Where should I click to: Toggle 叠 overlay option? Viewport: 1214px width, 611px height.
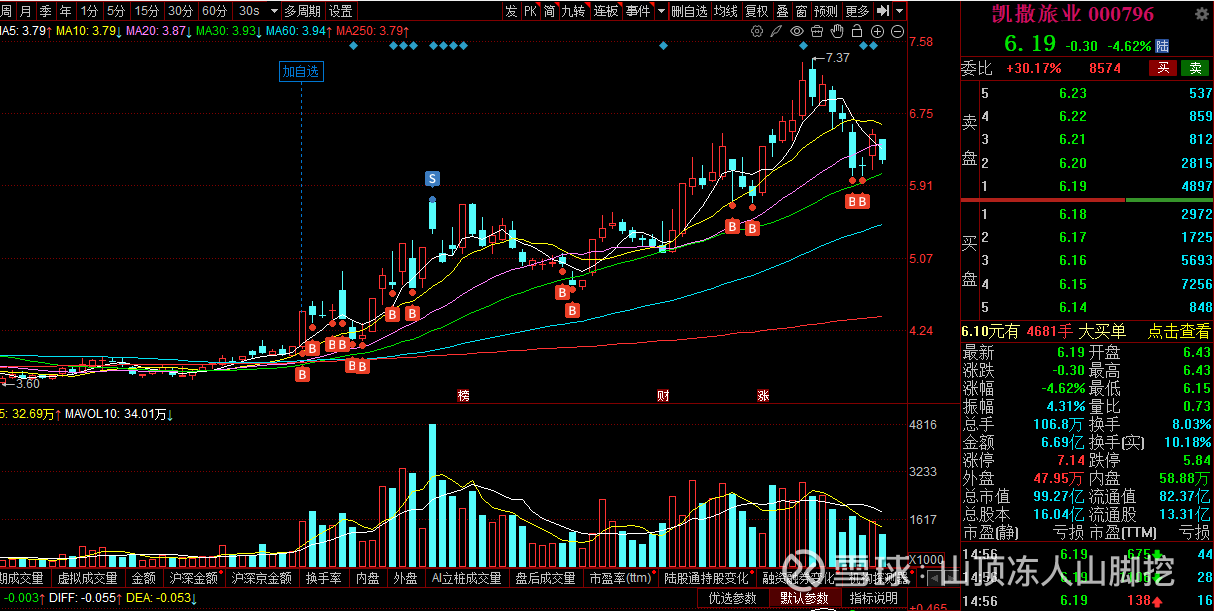click(x=782, y=11)
